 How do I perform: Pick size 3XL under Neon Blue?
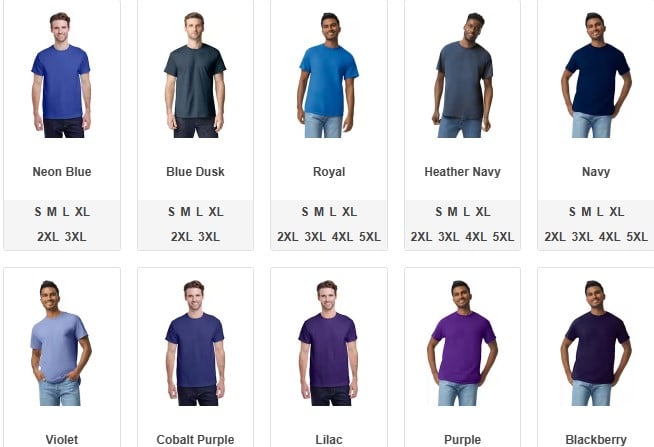75,237
